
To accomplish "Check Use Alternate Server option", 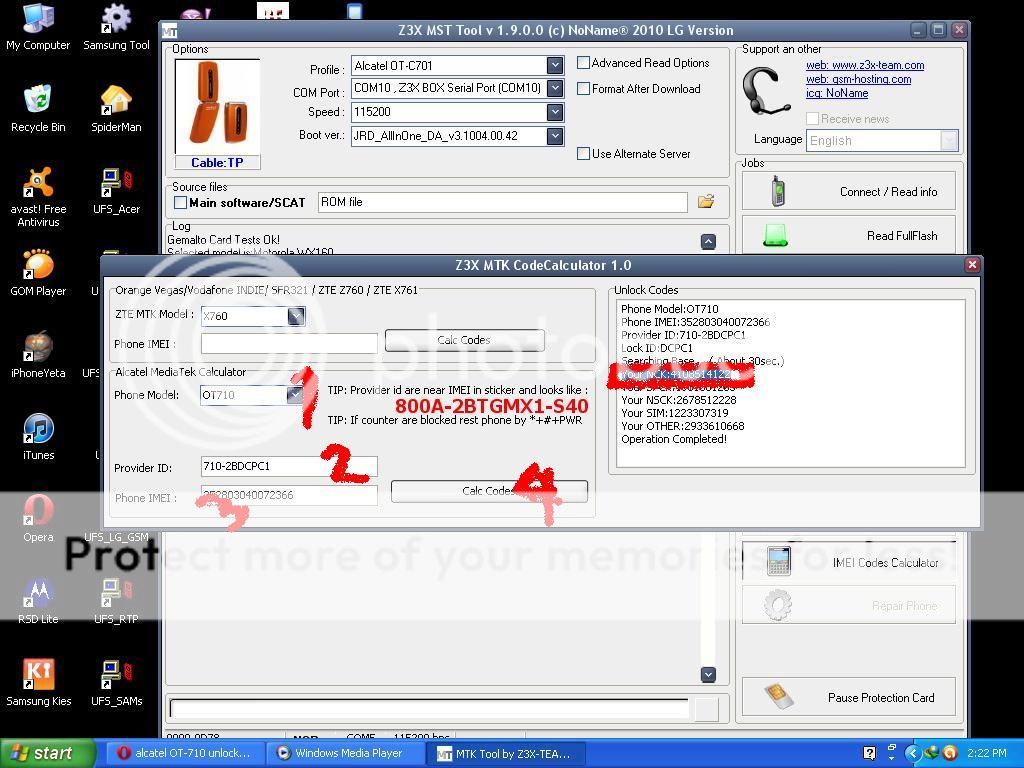I will point(584,154).
